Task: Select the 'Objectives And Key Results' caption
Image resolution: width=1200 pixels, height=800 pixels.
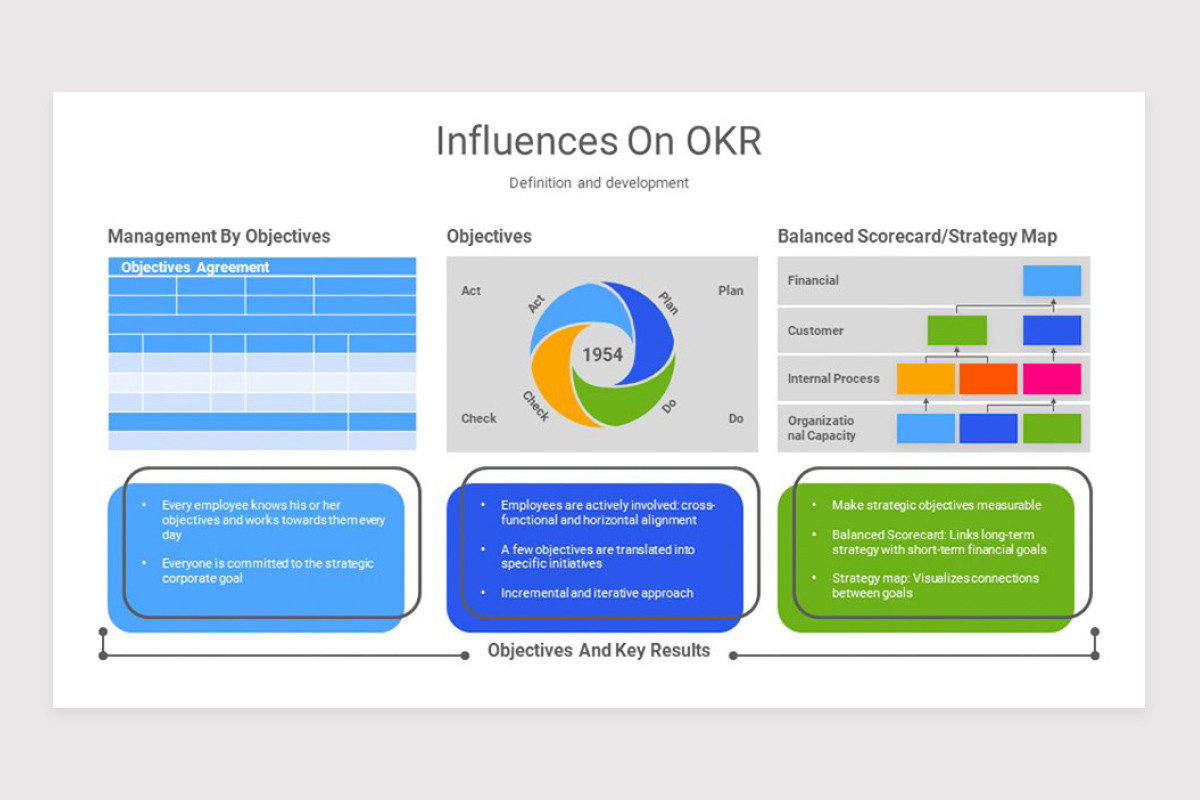Action: (x=599, y=650)
